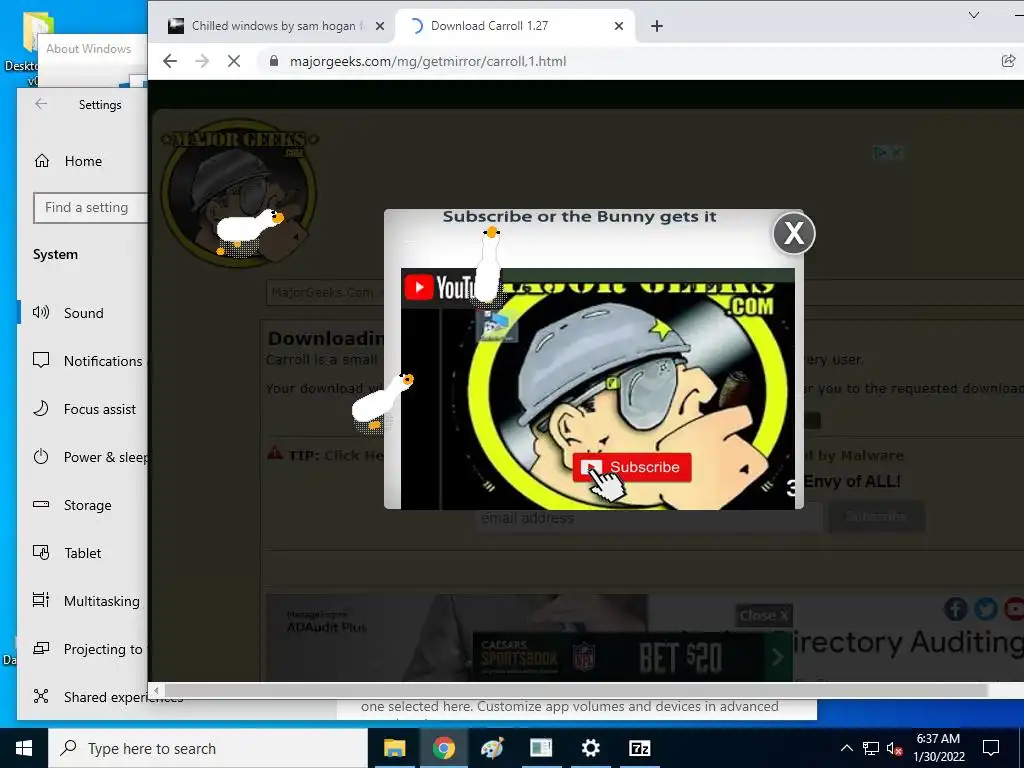
Task: Click the Sound speaker icon in Settings
Action: 41,312
